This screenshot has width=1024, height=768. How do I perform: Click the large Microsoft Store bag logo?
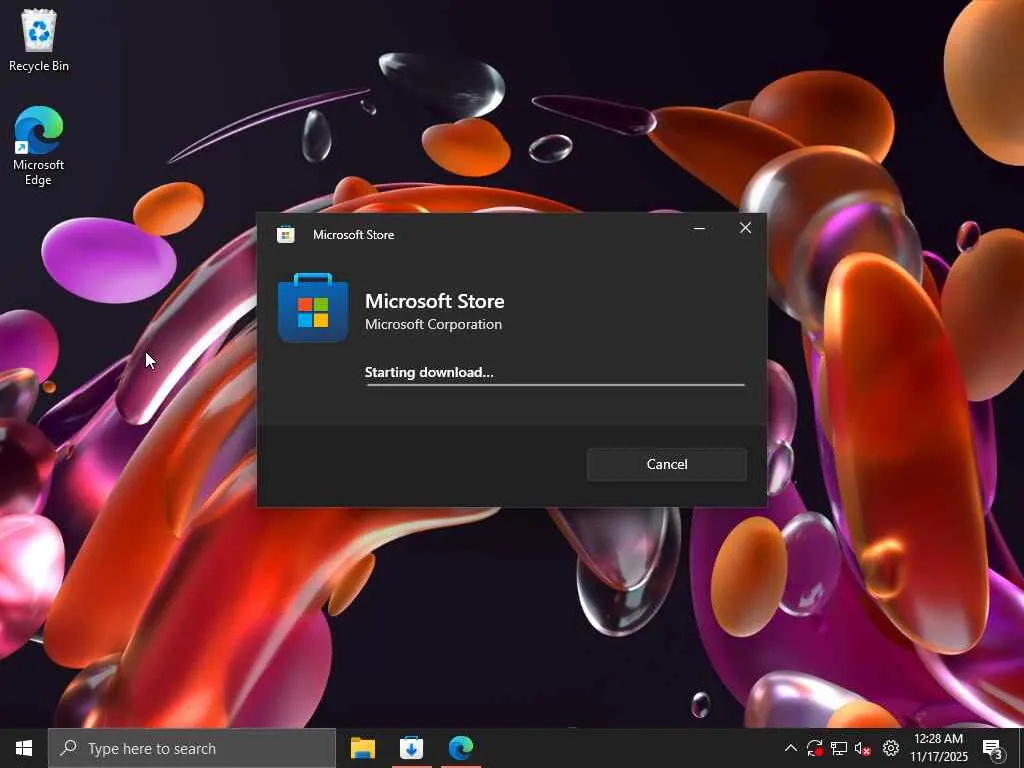pyautogui.click(x=313, y=308)
